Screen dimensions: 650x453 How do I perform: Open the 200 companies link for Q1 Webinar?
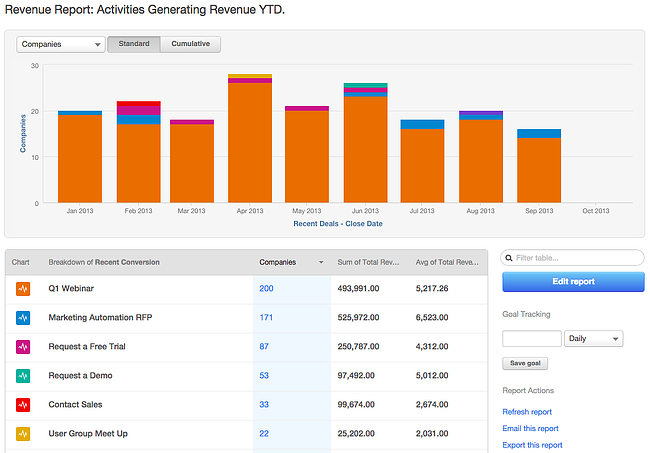(x=266, y=288)
